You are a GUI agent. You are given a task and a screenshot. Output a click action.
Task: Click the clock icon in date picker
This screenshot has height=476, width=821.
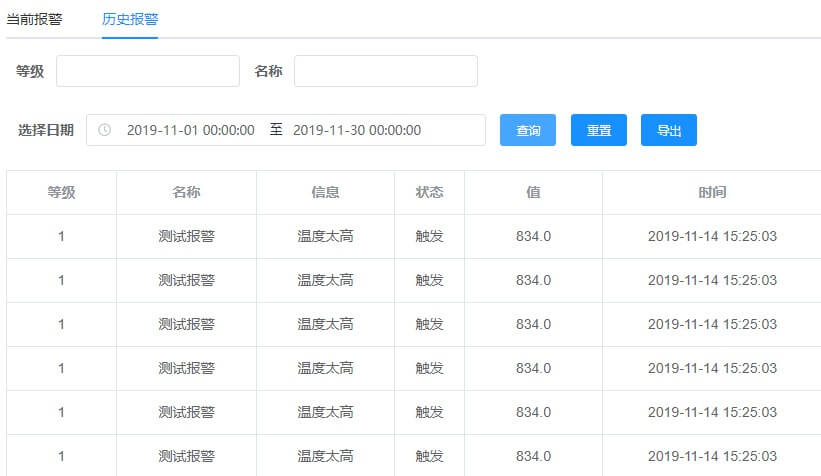(105, 130)
